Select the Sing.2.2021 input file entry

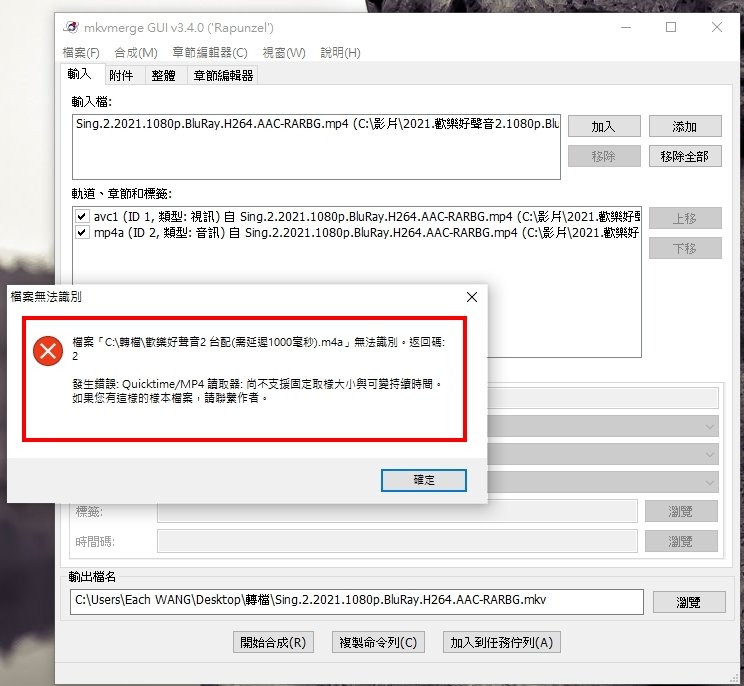click(x=316, y=124)
